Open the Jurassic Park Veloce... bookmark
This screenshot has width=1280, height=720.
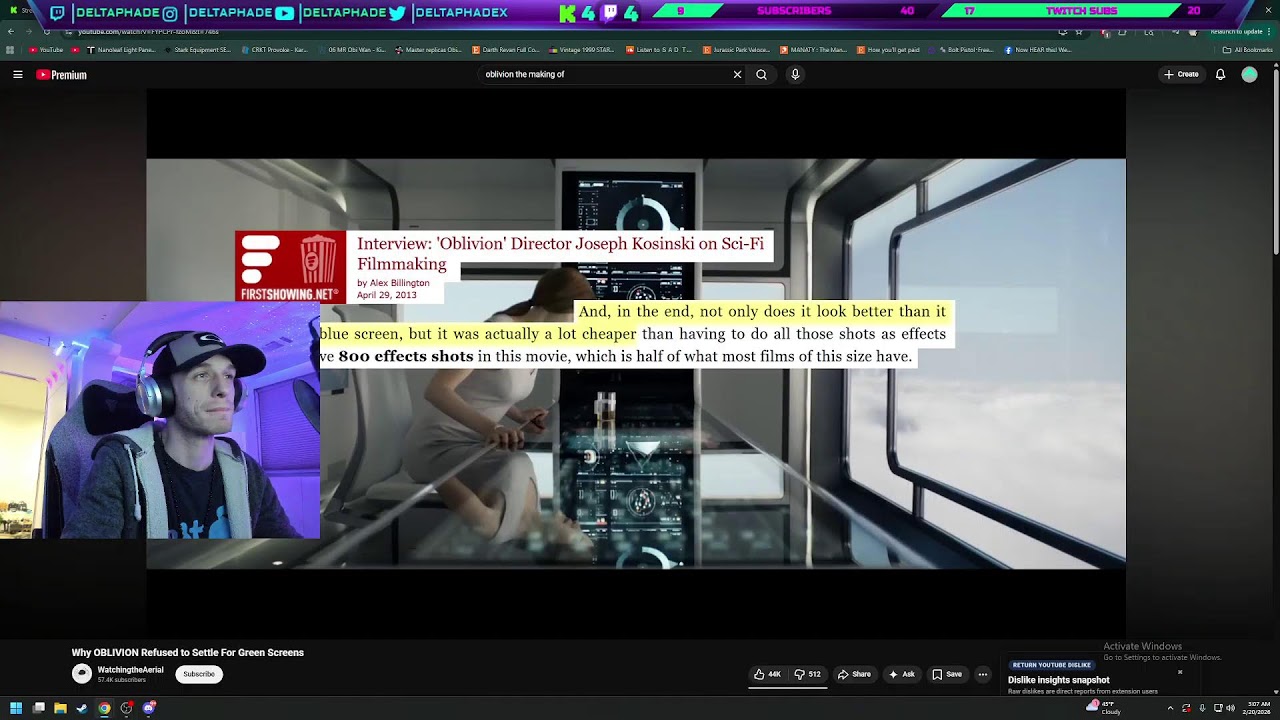tap(737, 50)
